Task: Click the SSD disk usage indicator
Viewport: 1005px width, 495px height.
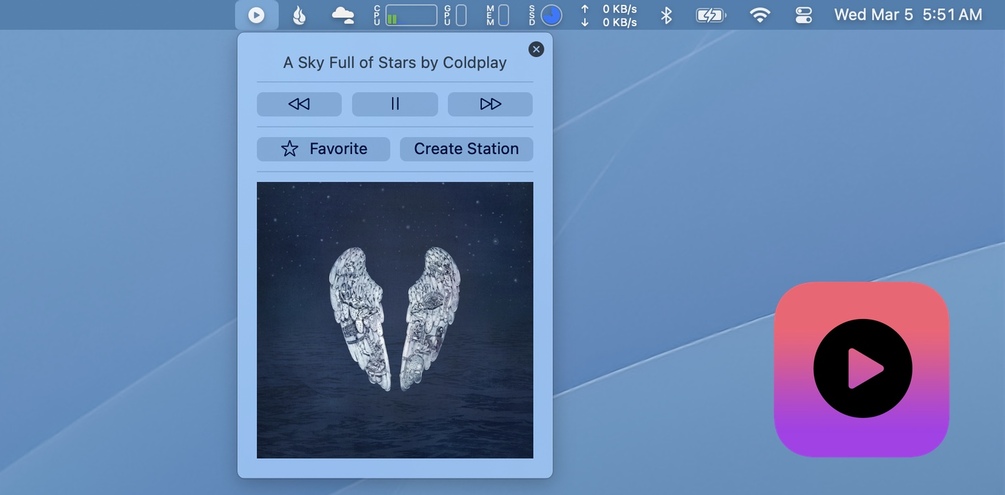Action: [x=545, y=15]
